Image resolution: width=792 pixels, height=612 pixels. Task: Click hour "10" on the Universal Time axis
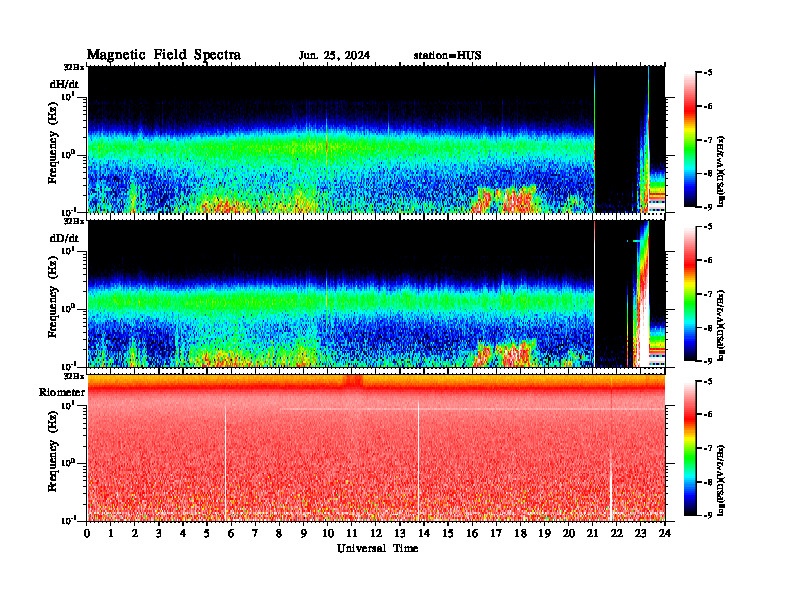[327, 533]
